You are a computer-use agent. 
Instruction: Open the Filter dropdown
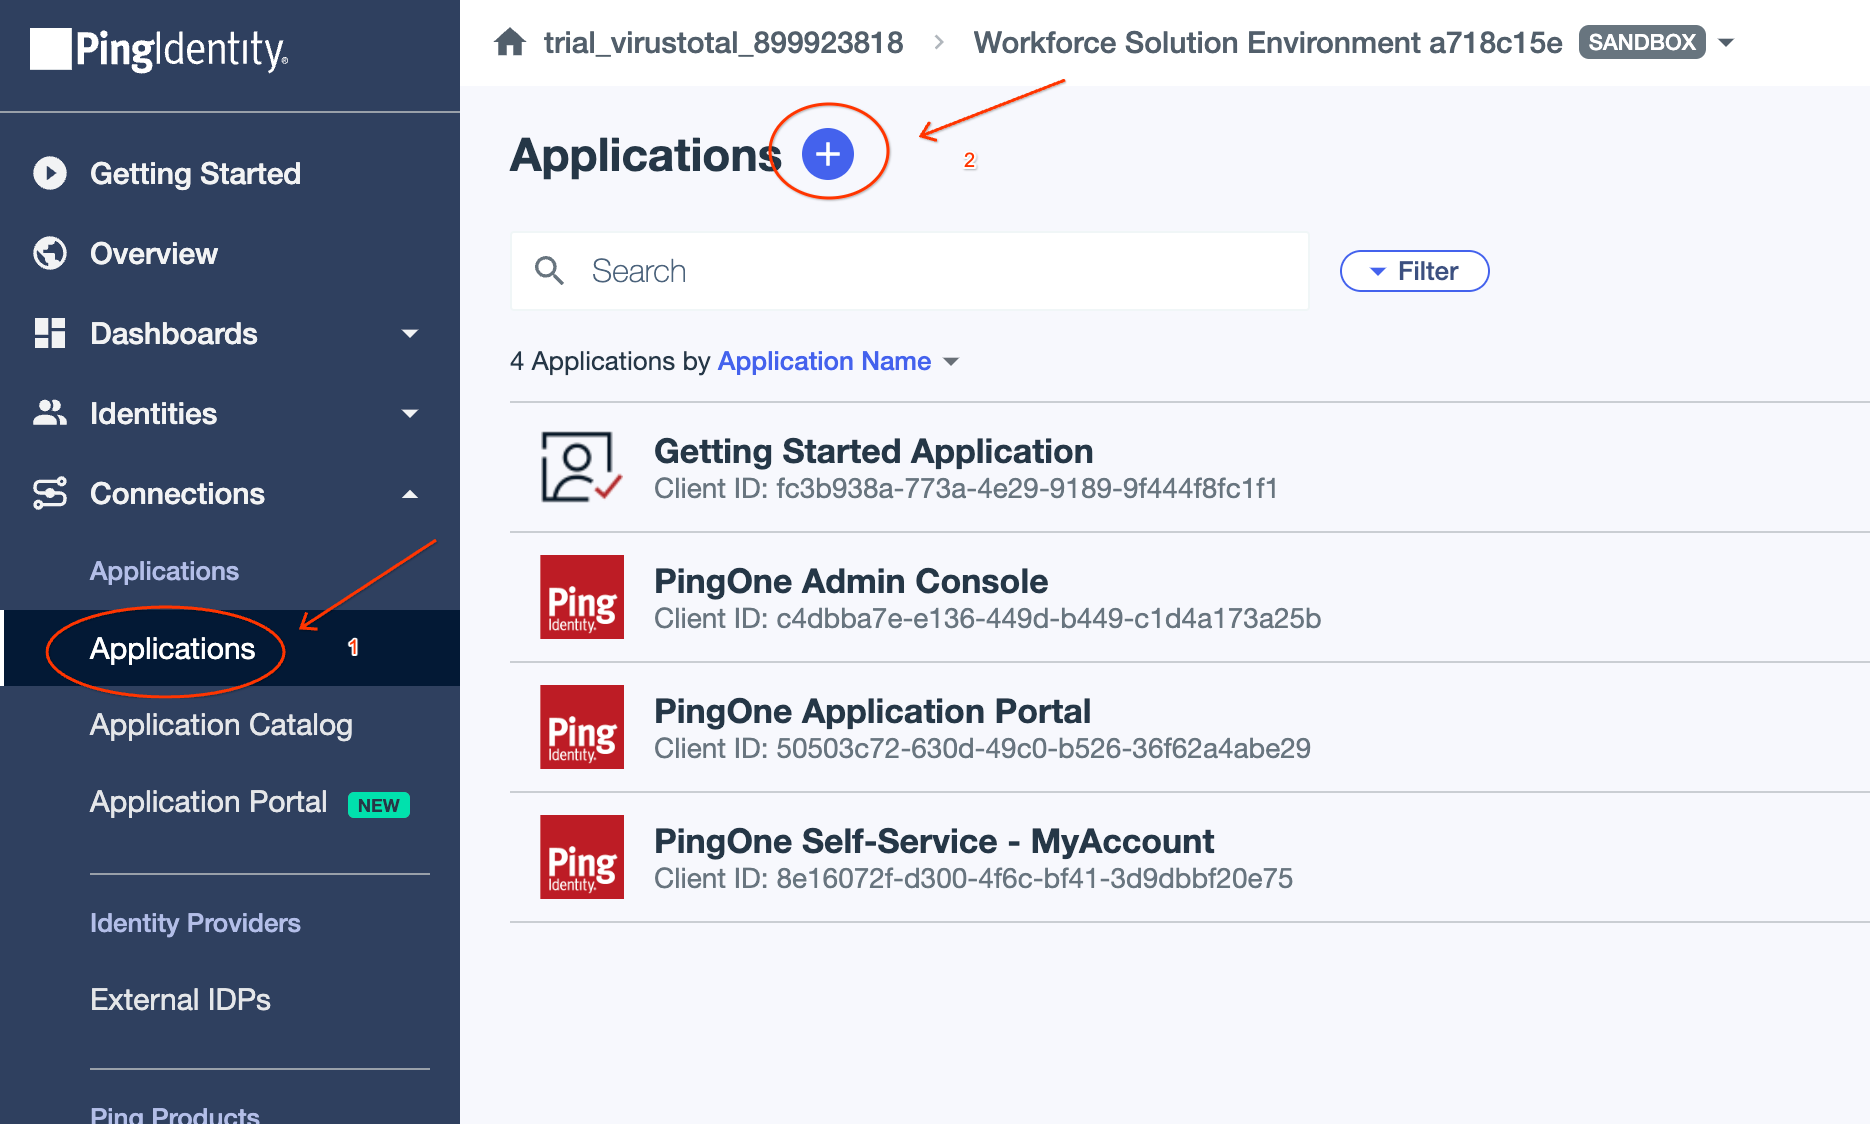(x=1414, y=271)
